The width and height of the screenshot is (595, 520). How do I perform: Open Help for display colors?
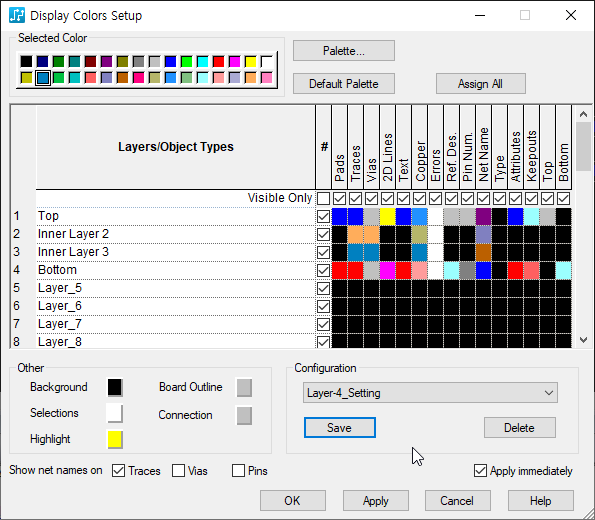point(540,501)
